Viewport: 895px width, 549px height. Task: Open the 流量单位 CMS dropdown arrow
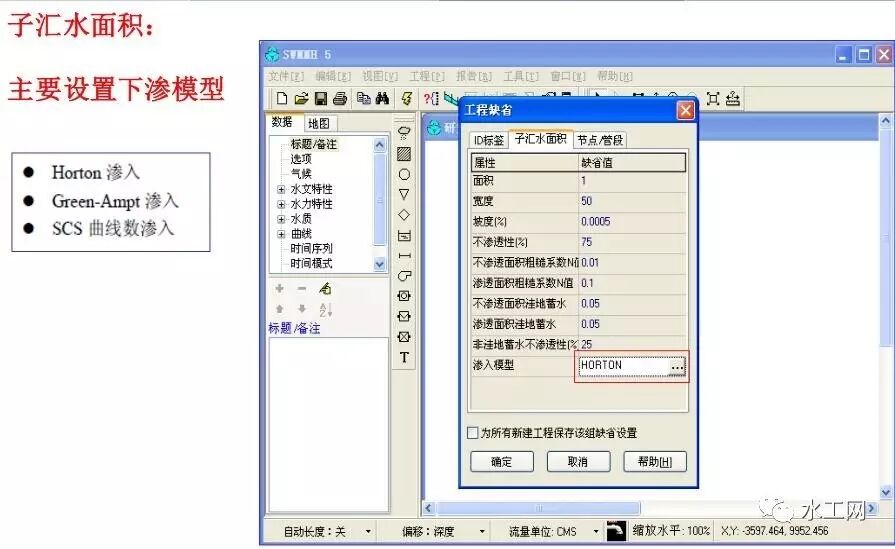point(596,531)
